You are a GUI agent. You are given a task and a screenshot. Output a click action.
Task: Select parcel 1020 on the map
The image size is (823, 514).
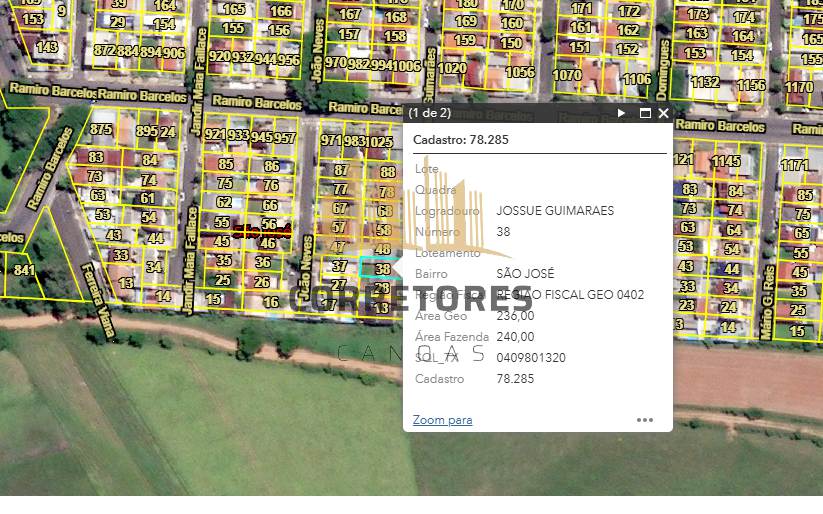(452, 69)
